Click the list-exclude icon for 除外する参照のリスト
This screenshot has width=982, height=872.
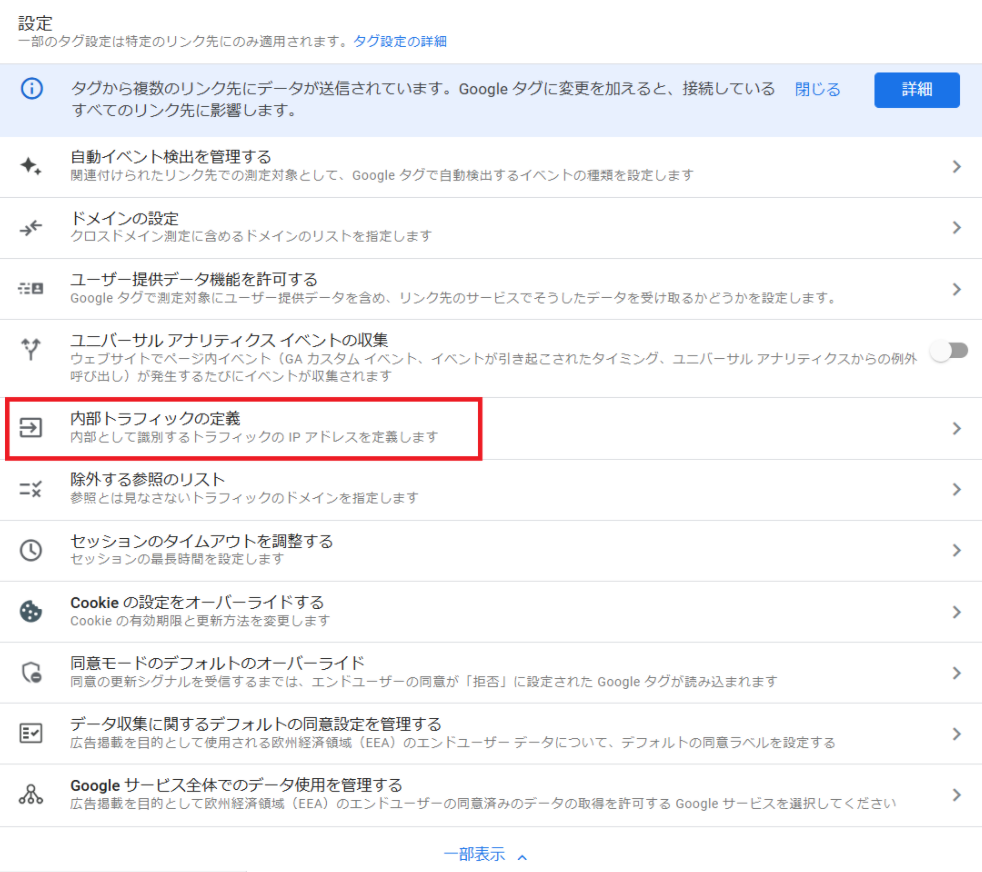pos(31,489)
